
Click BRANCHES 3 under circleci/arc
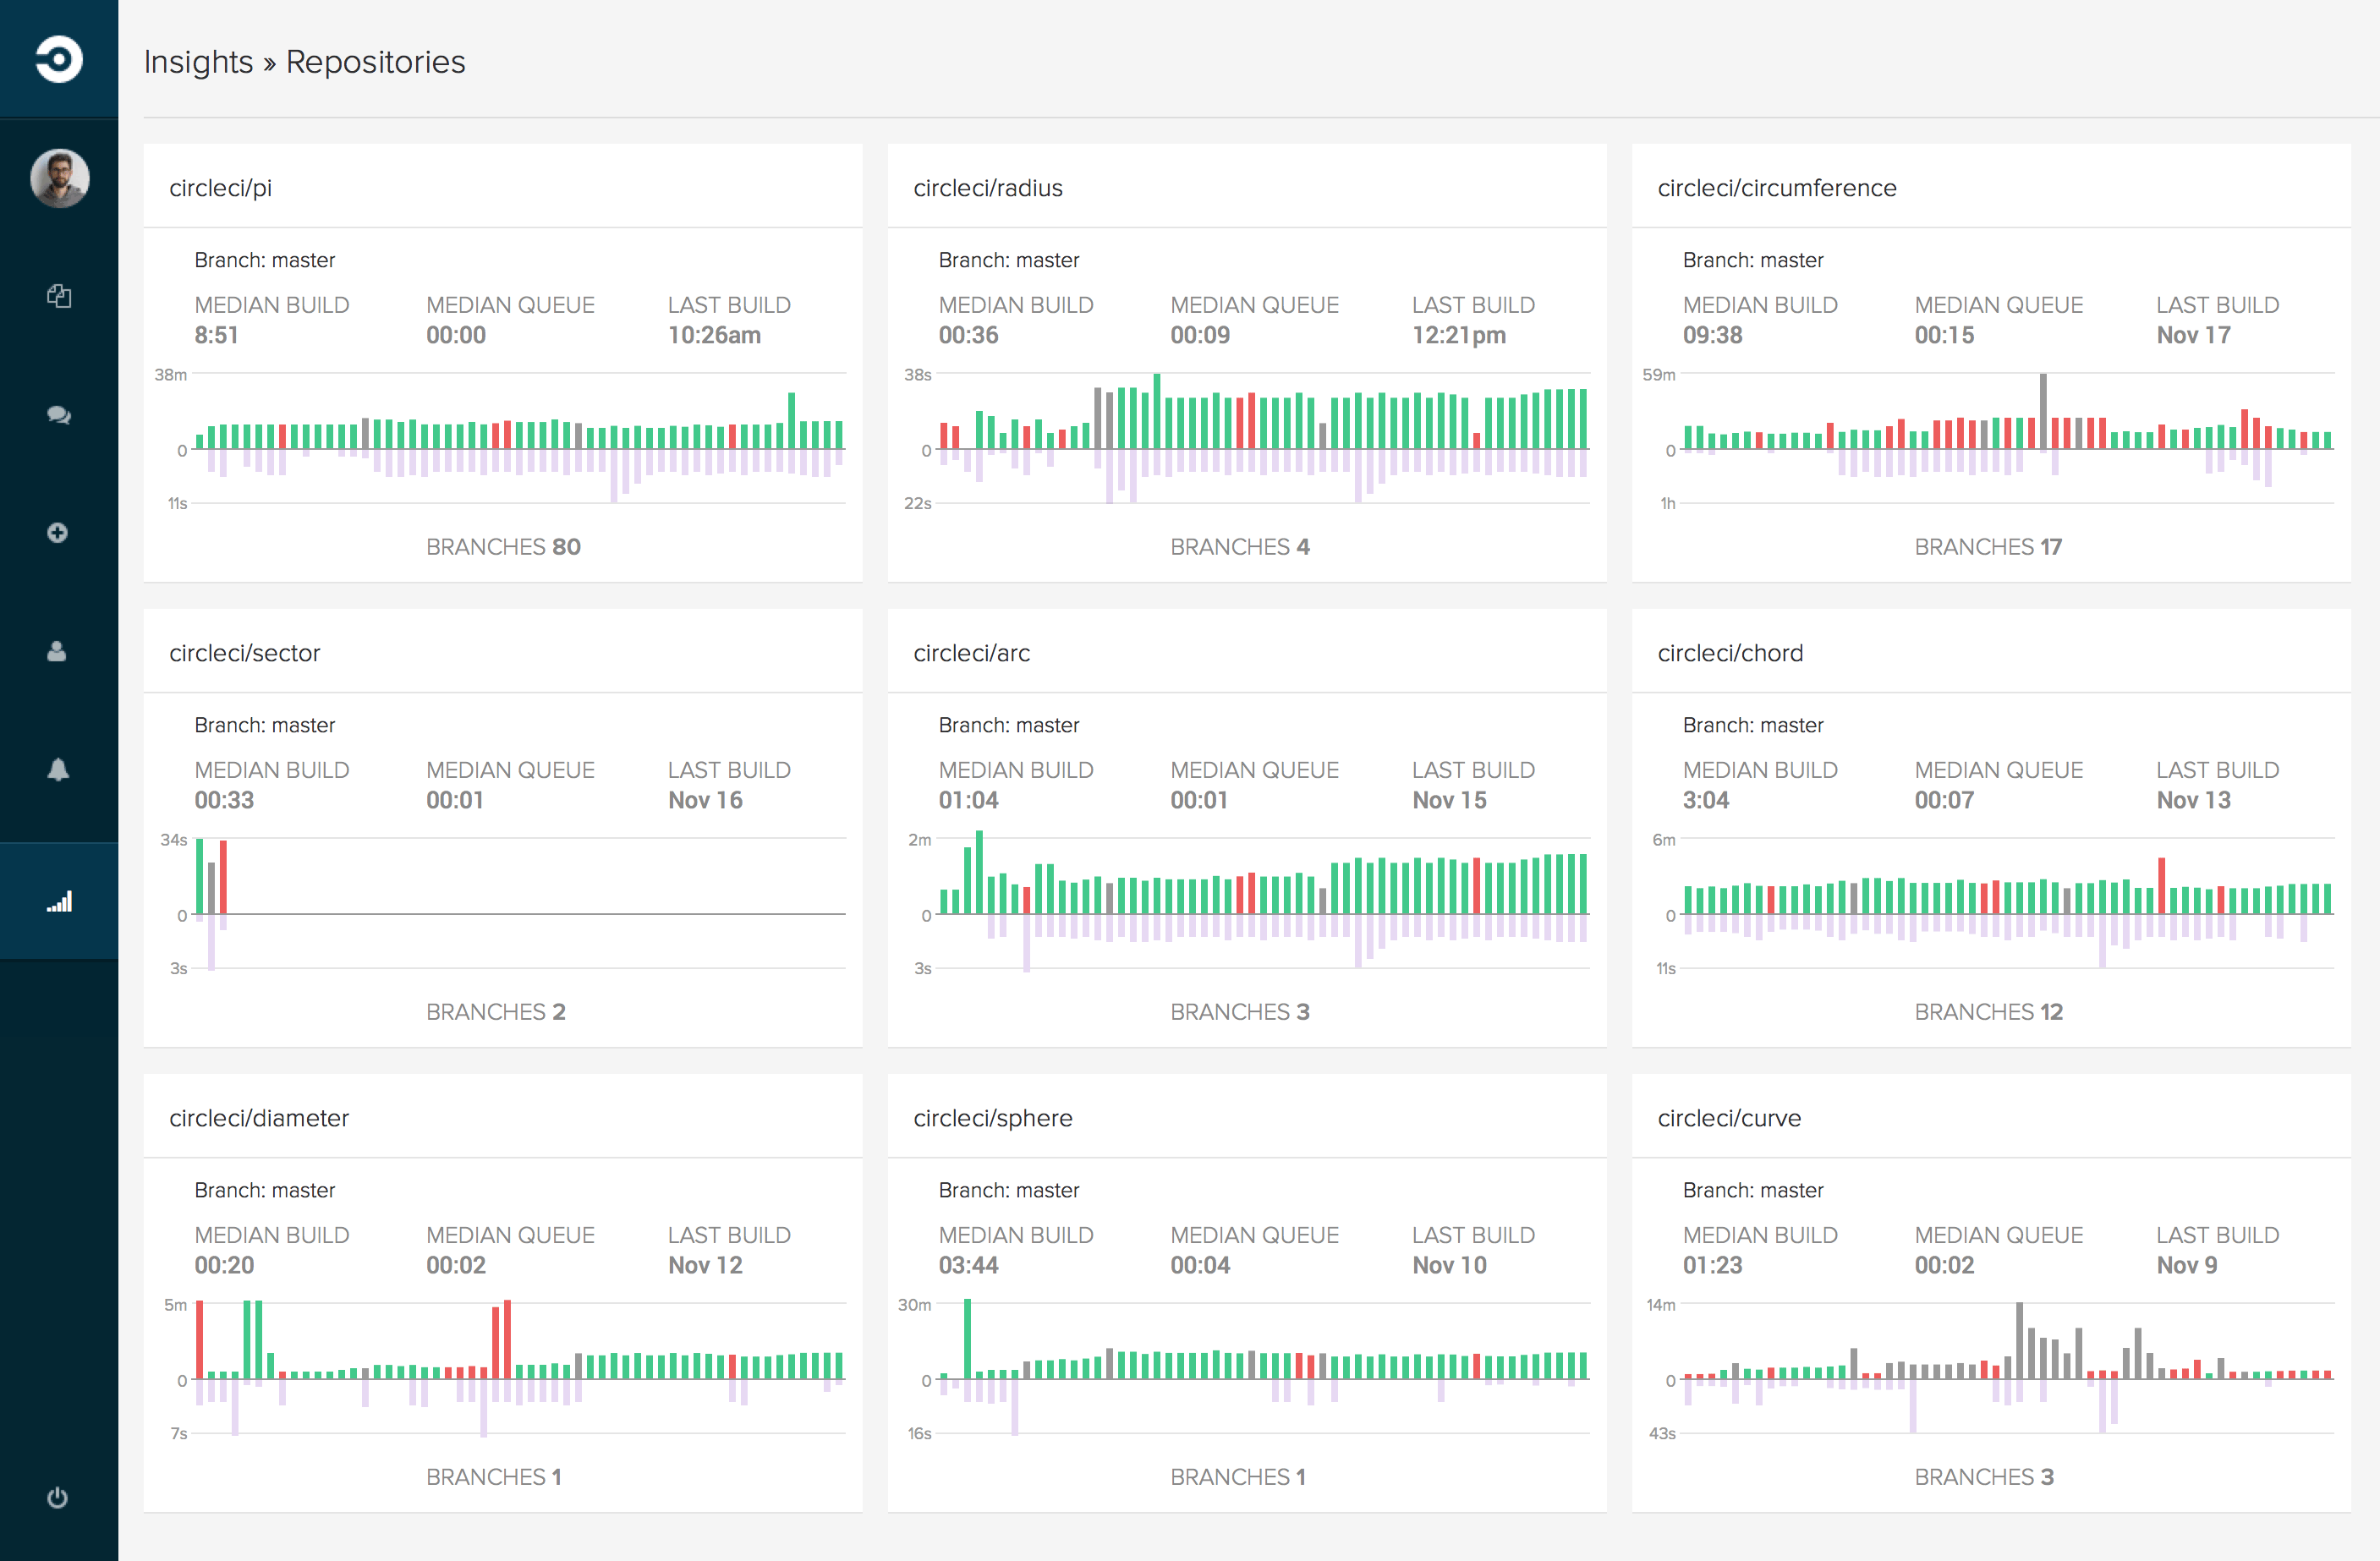pos(1240,1012)
